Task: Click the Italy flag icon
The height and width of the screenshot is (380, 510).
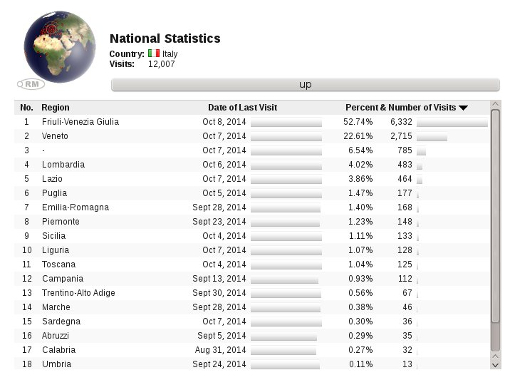Action: click(154, 53)
